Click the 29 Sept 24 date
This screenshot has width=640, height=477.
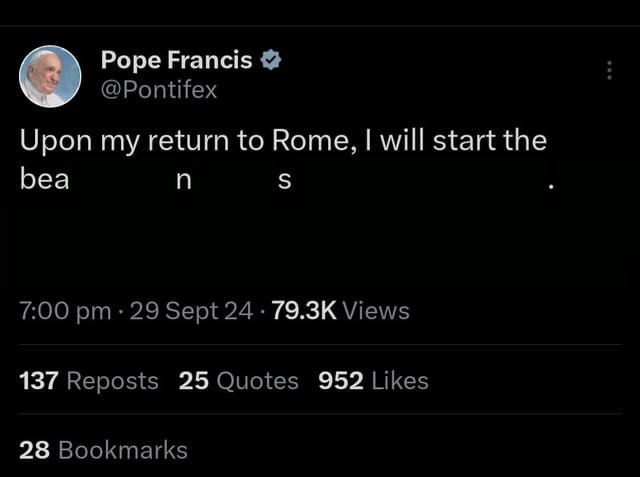(191, 311)
